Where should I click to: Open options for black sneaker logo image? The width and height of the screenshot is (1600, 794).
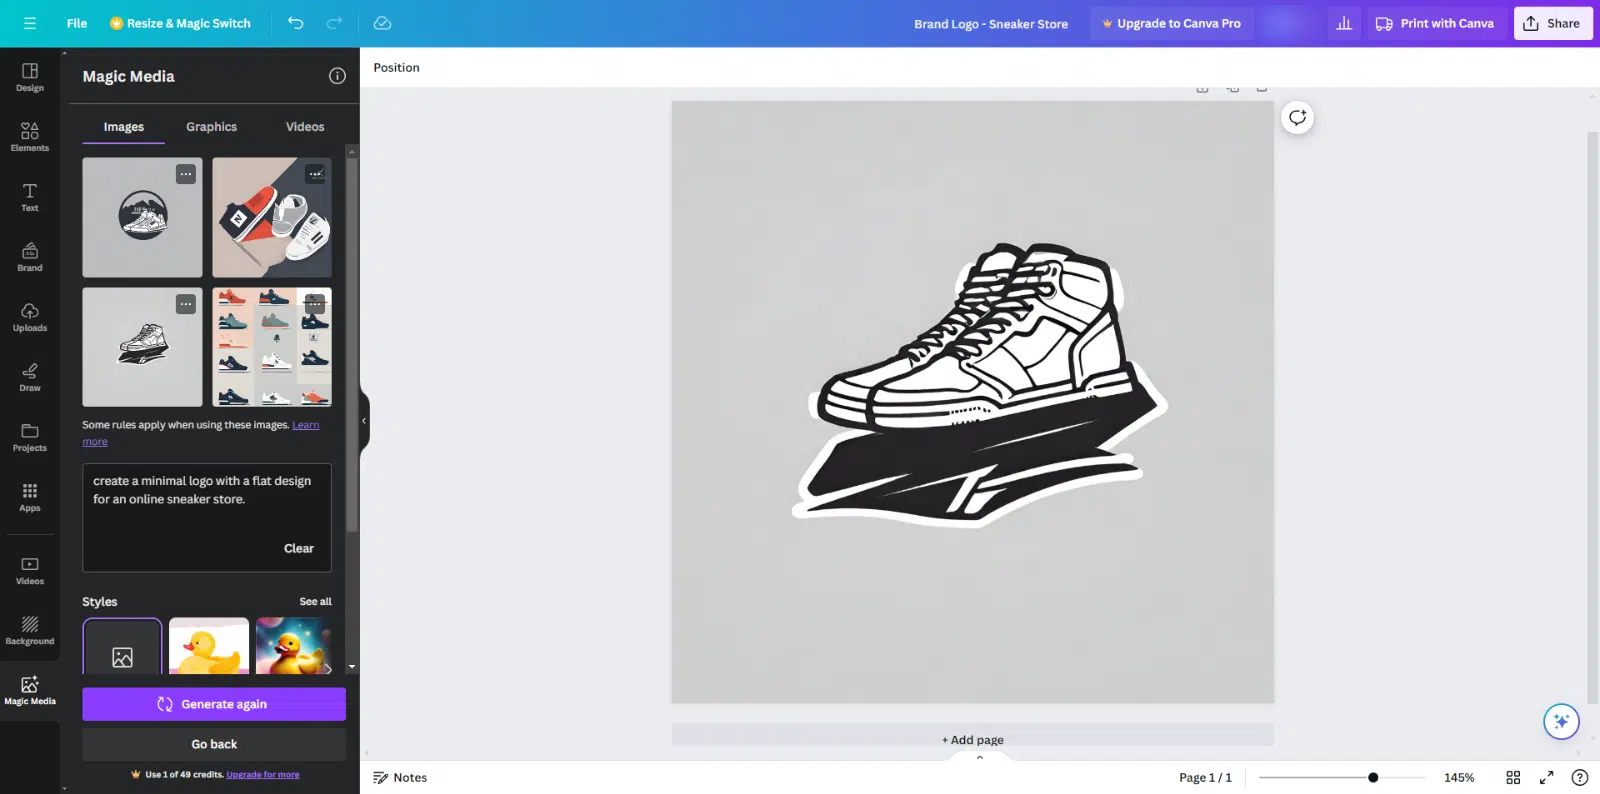[x=186, y=304]
